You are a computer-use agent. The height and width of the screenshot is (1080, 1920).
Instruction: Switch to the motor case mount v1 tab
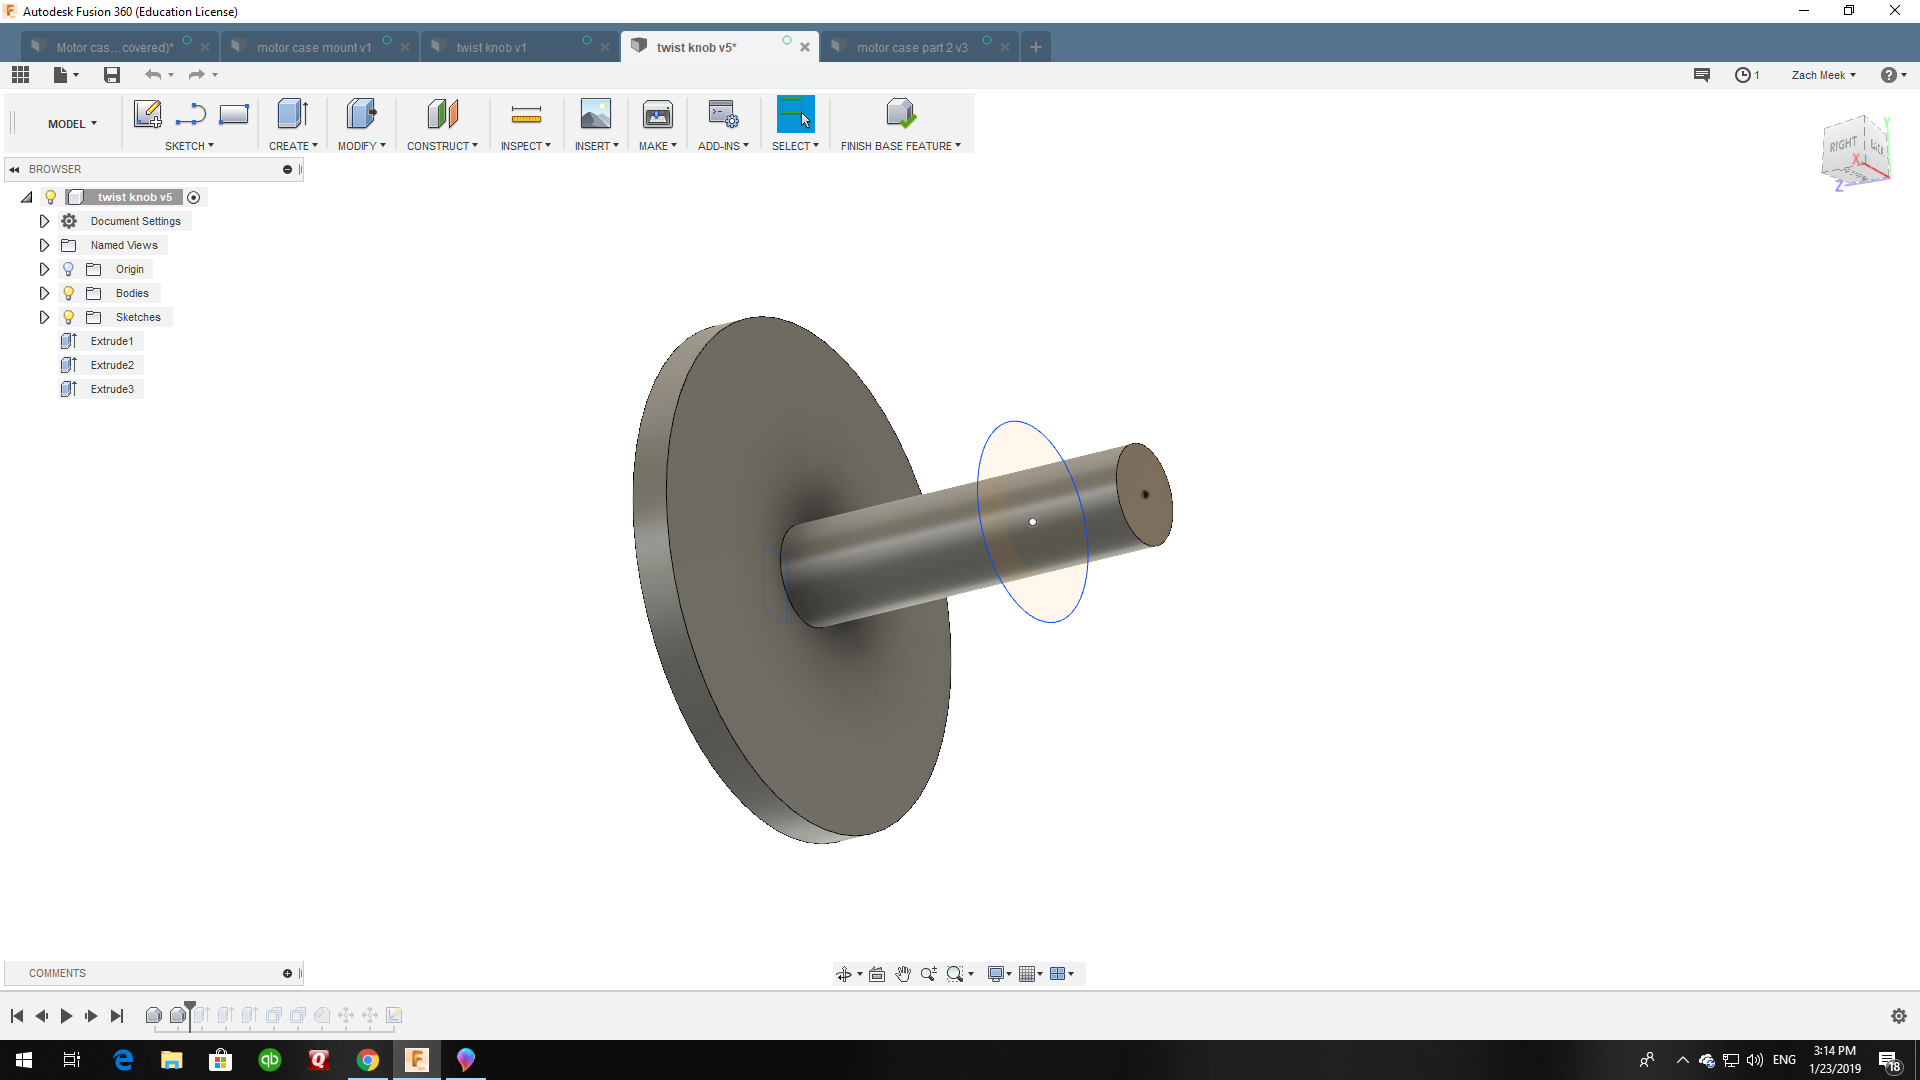coord(313,47)
